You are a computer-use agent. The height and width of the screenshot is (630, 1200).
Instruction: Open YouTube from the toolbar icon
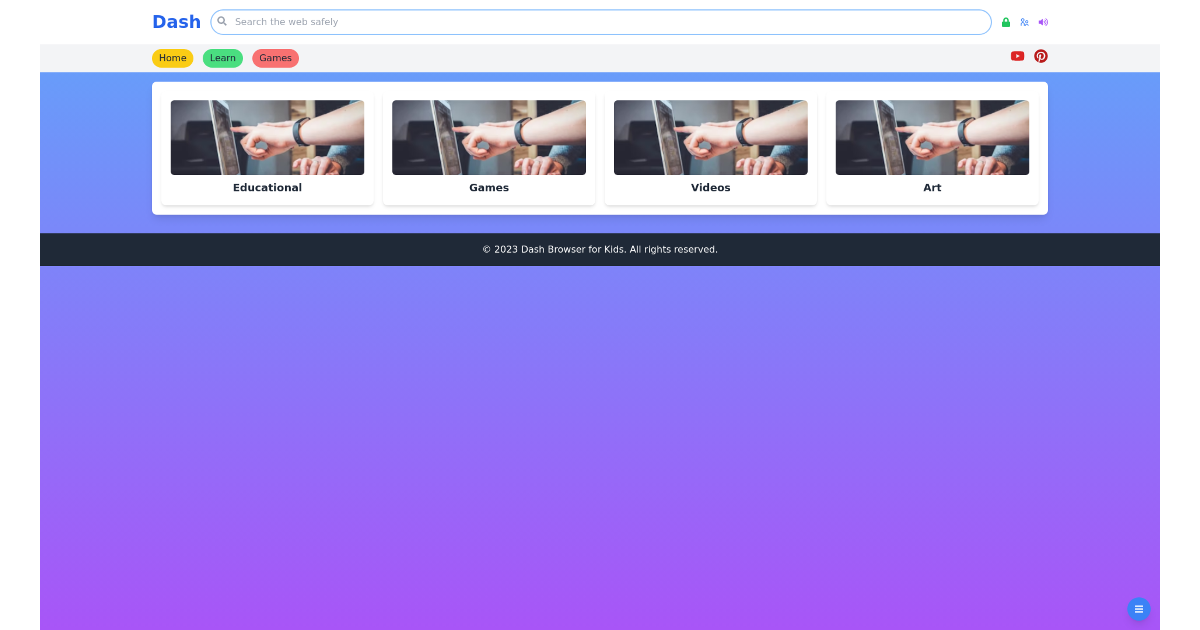coord(1017,56)
